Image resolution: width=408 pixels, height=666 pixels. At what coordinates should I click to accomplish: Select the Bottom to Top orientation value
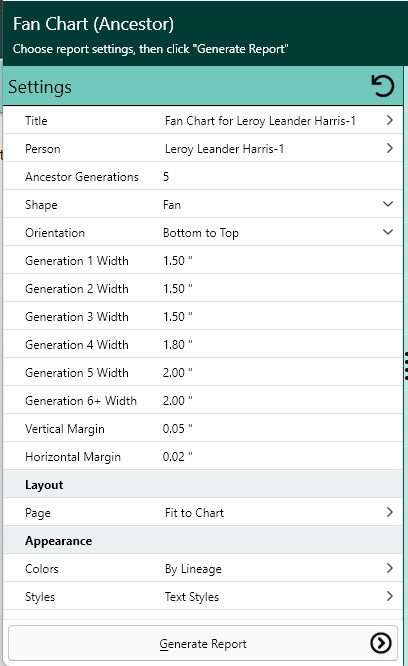point(201,233)
